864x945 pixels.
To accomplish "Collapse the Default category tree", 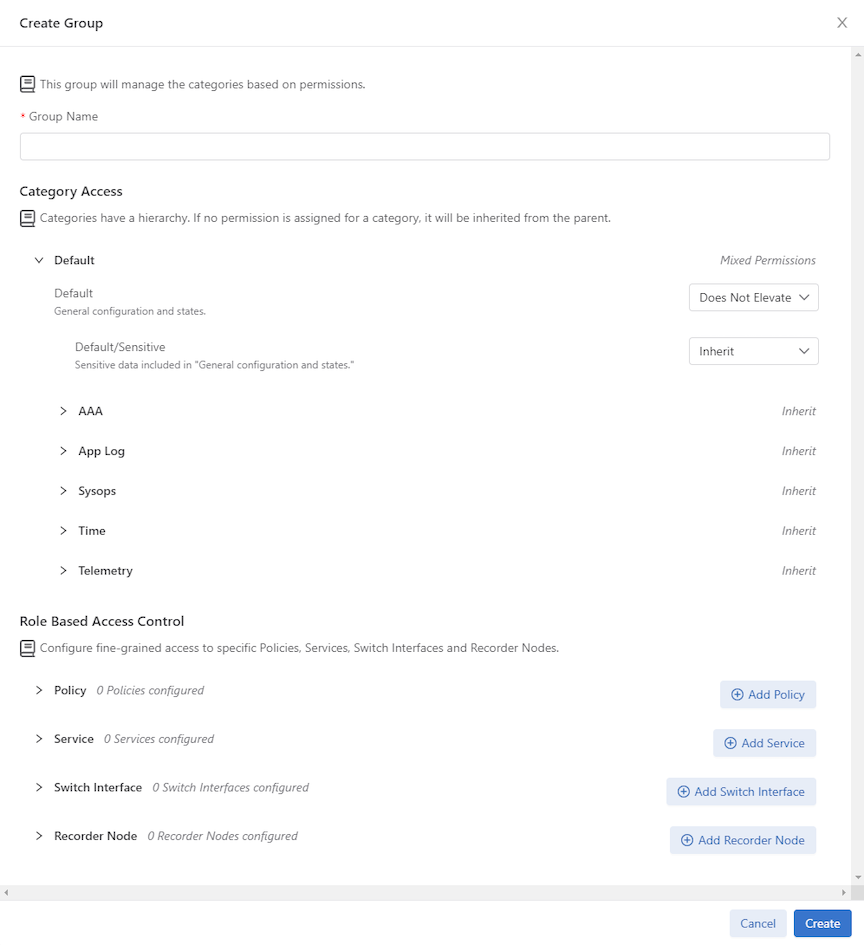I will click(39, 260).
